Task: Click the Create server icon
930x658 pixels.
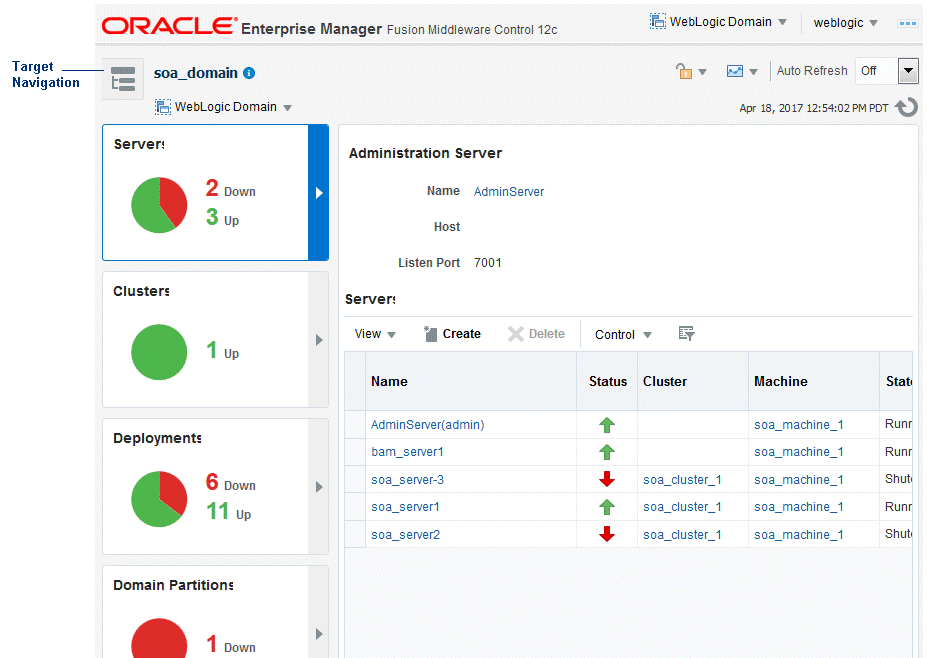Action: tap(431, 334)
